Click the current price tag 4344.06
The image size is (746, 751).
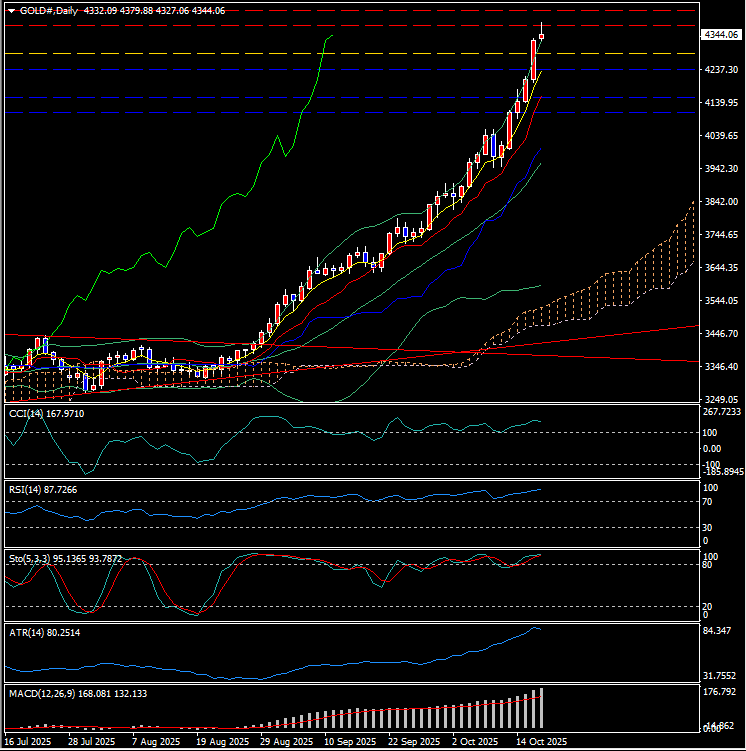click(720, 35)
